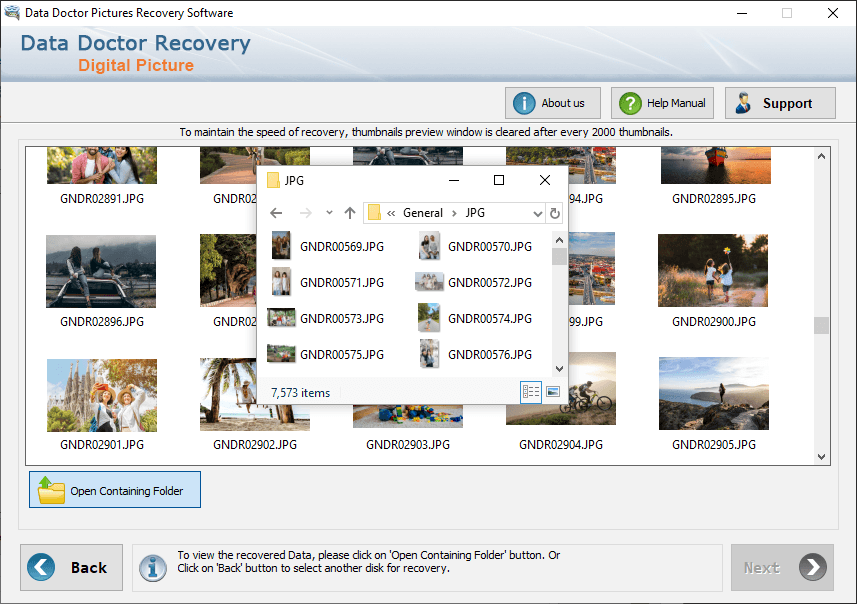This screenshot has height=604, width=857.
Task: Click the 7,573 items status text
Action: 301,392
